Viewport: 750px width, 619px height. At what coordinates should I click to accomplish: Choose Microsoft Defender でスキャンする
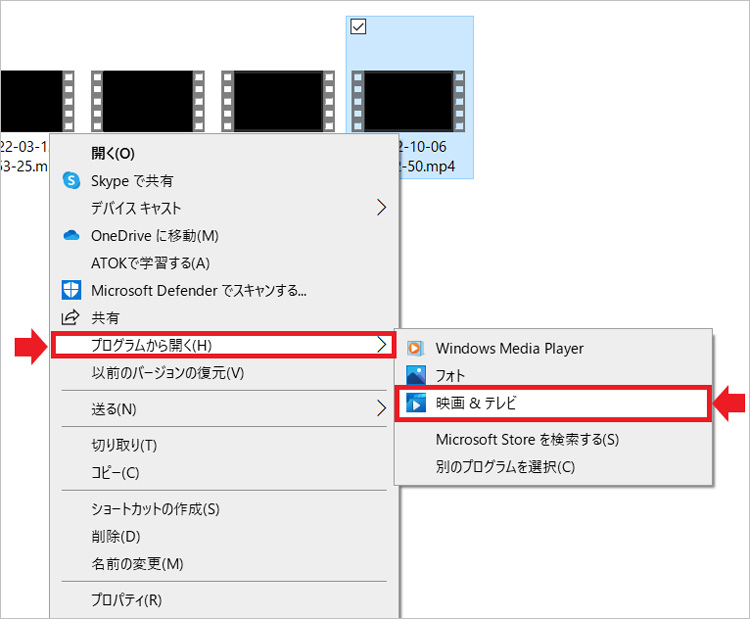(225, 290)
